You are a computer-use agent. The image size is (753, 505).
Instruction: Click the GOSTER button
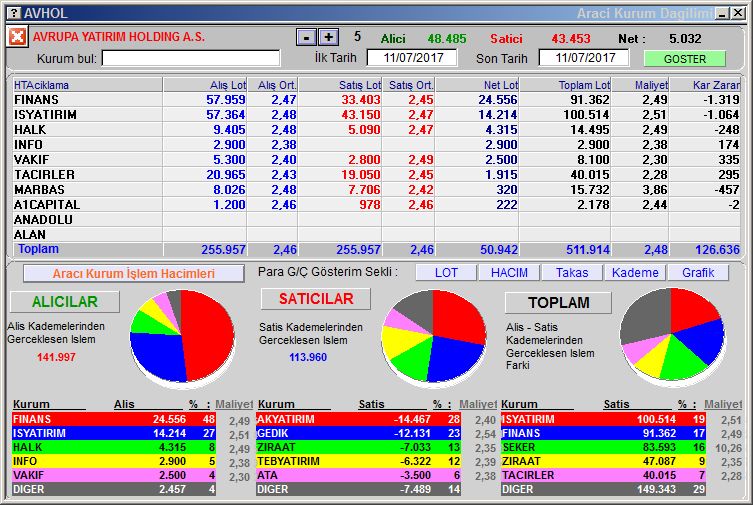pyautogui.click(x=684, y=59)
